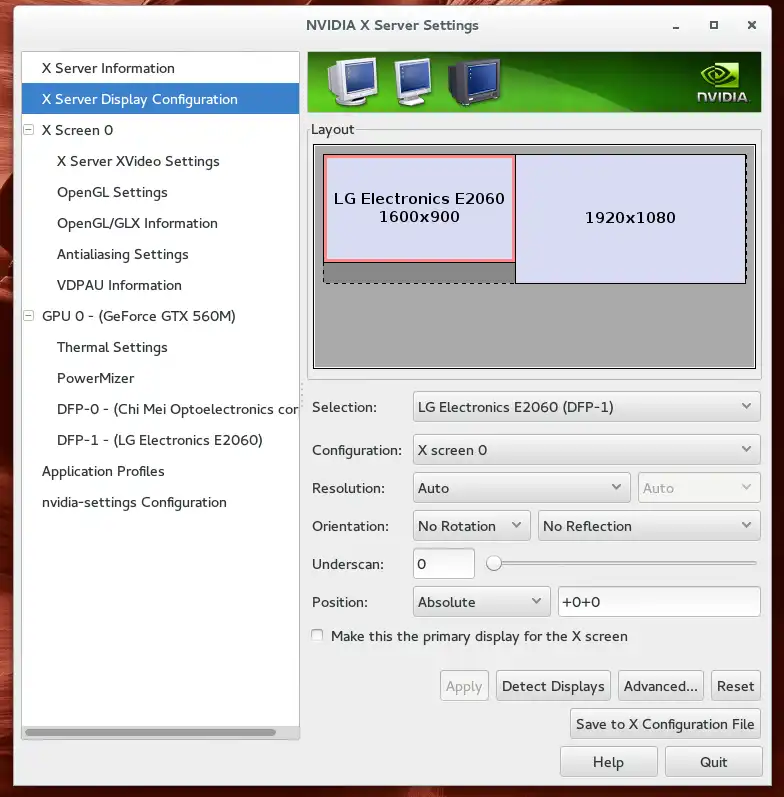Minimize the NVIDIA X Server Settings window
Screen dimensions: 784x797
coord(676,25)
